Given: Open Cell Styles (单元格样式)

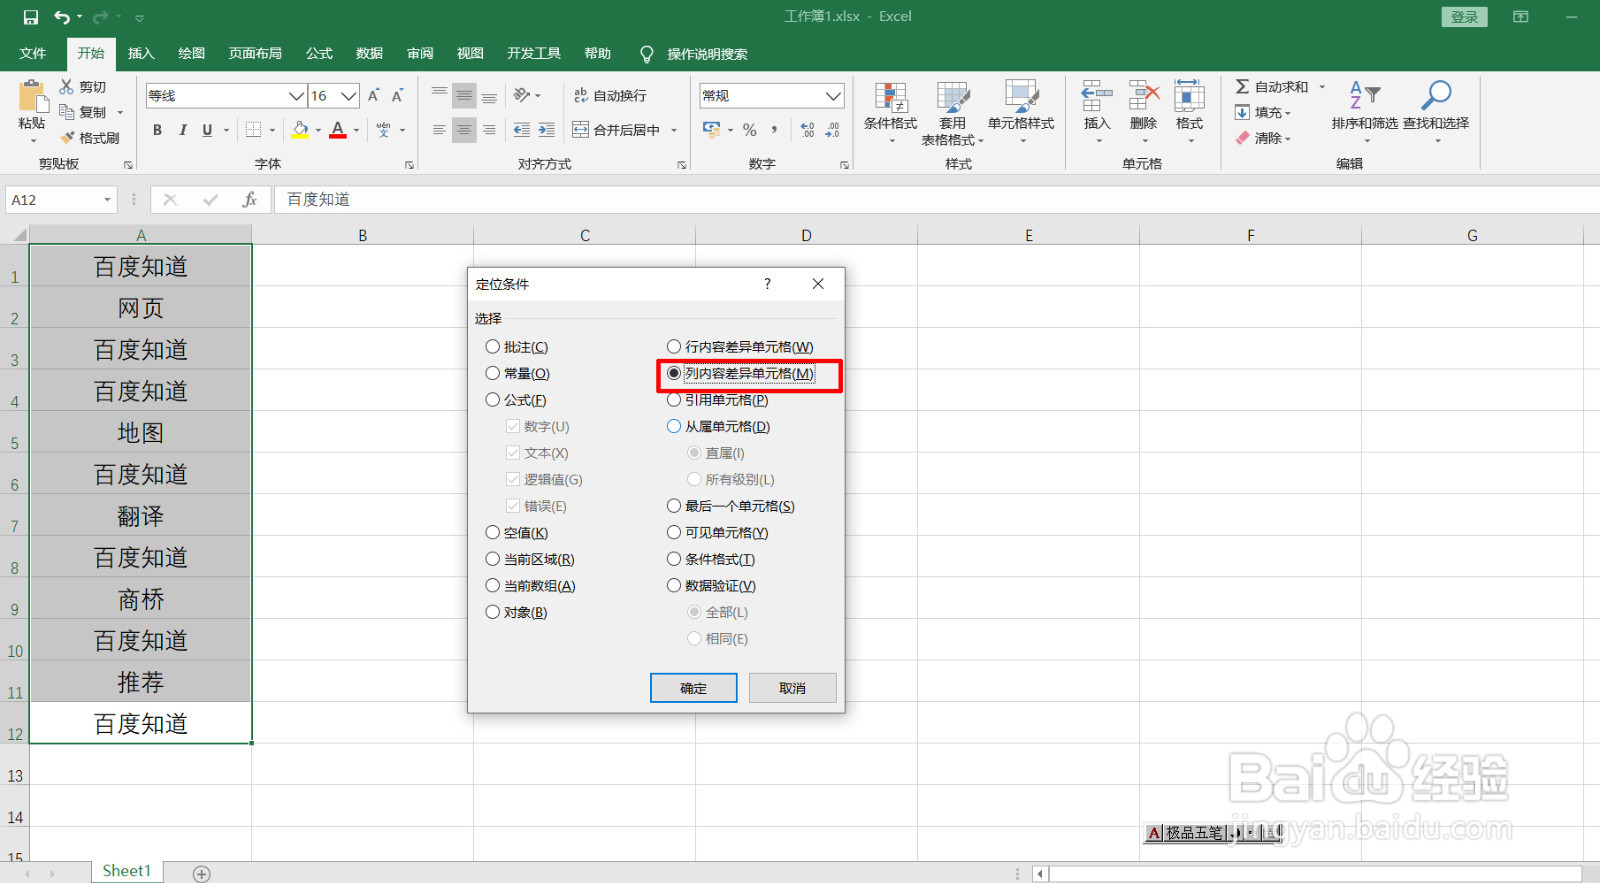Looking at the screenshot, I should pyautogui.click(x=1021, y=111).
